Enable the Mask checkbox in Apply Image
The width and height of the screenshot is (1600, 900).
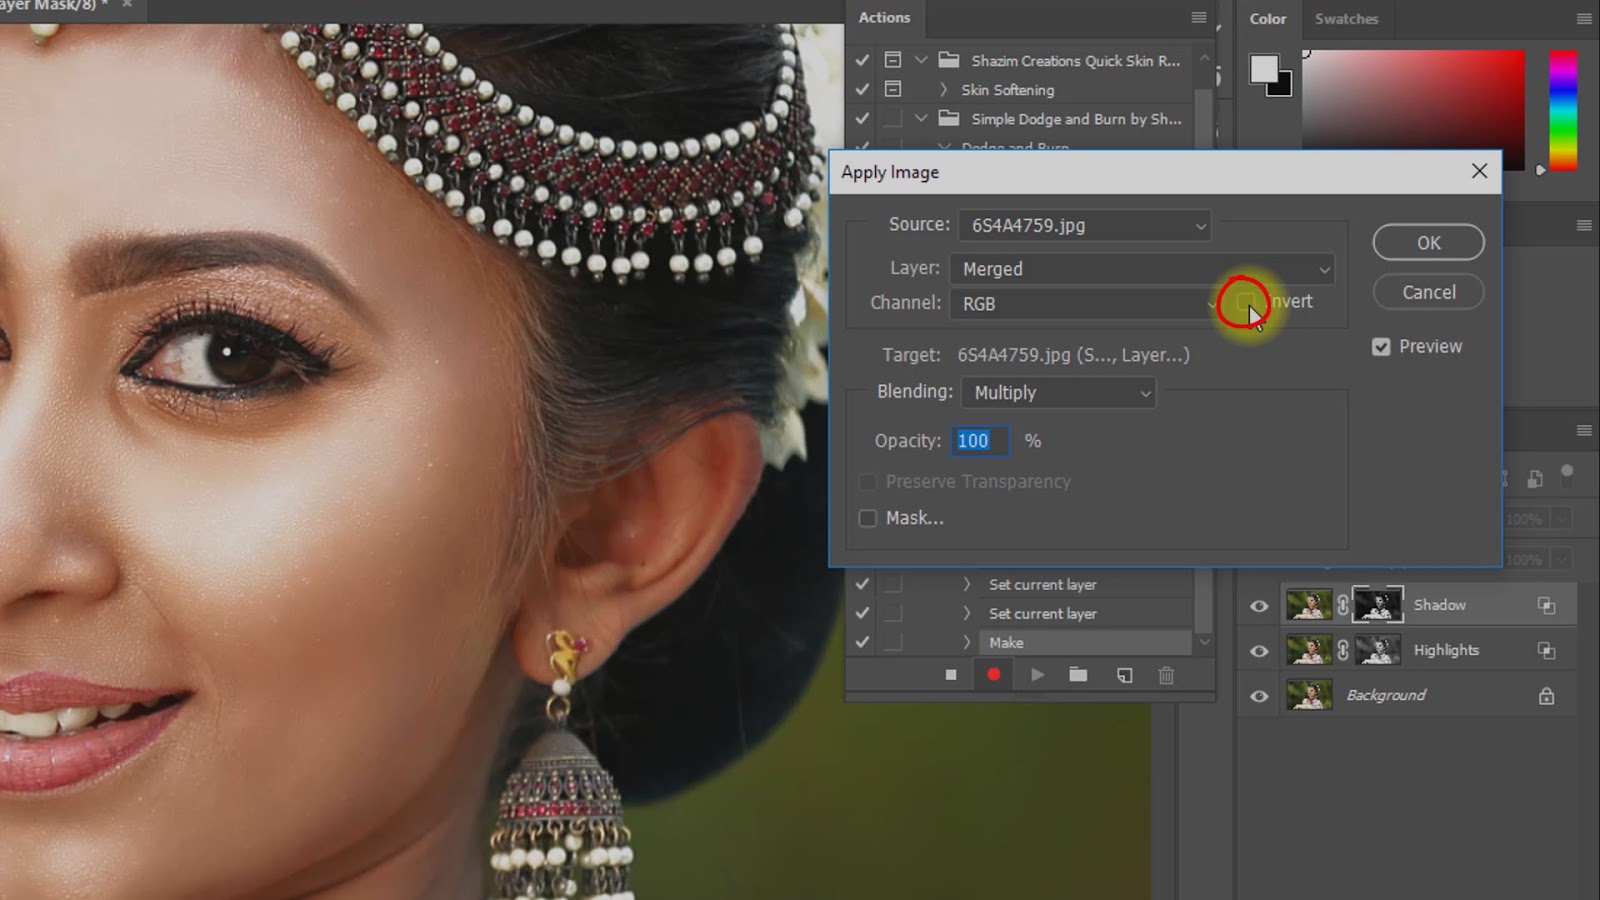pos(868,518)
